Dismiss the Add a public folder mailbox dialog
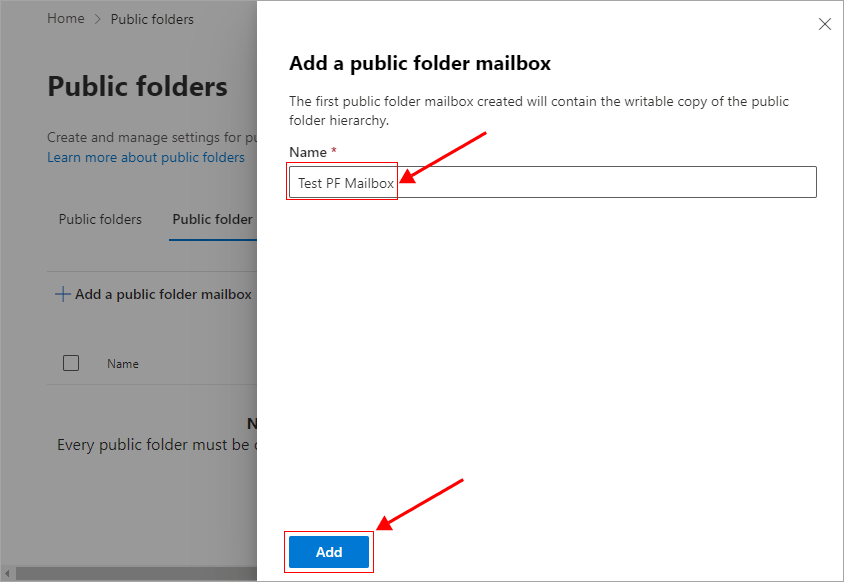 (825, 24)
